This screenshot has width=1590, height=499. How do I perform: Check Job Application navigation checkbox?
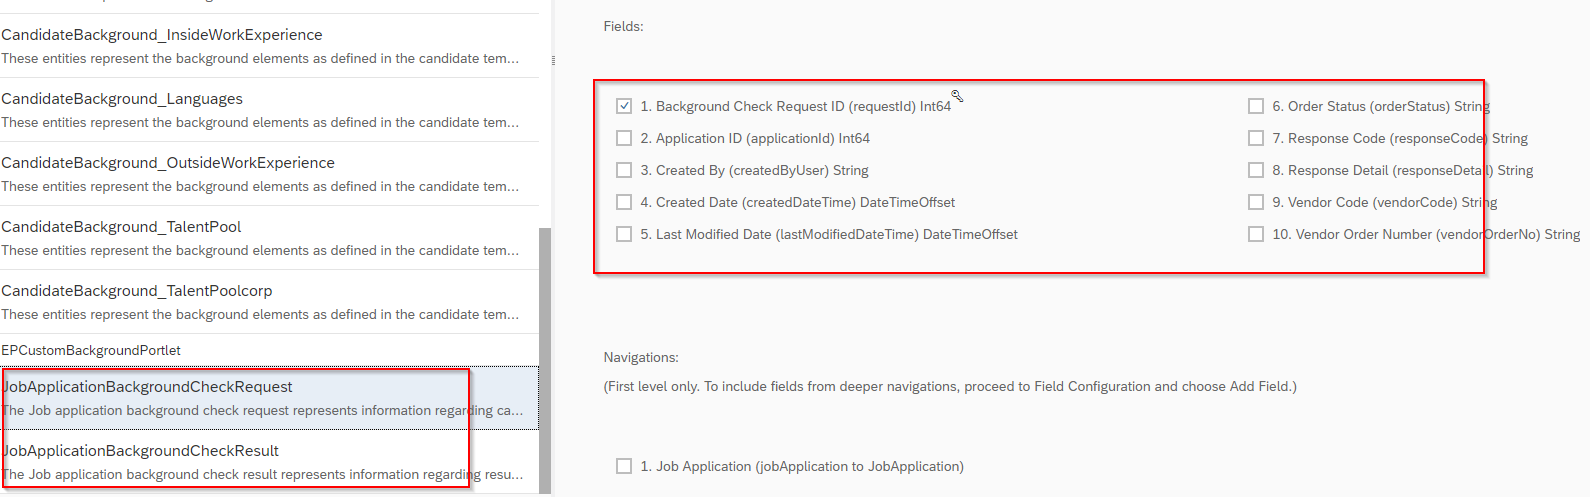tap(624, 466)
